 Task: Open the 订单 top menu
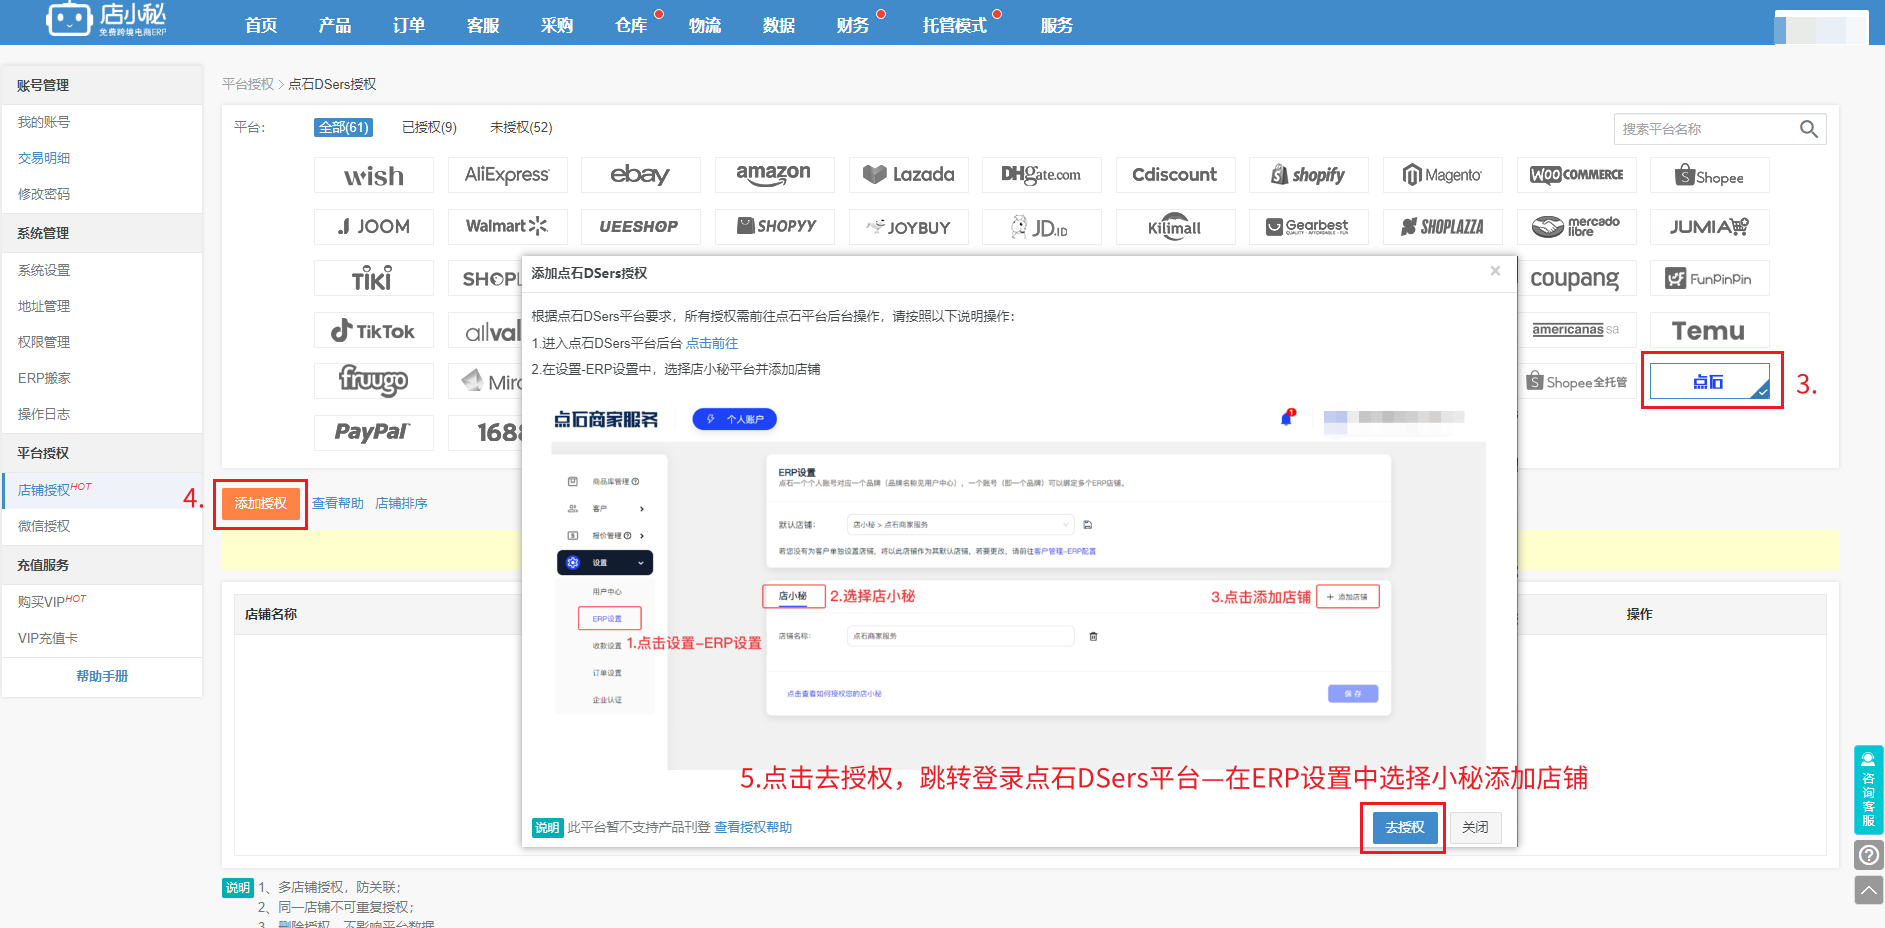click(x=409, y=25)
